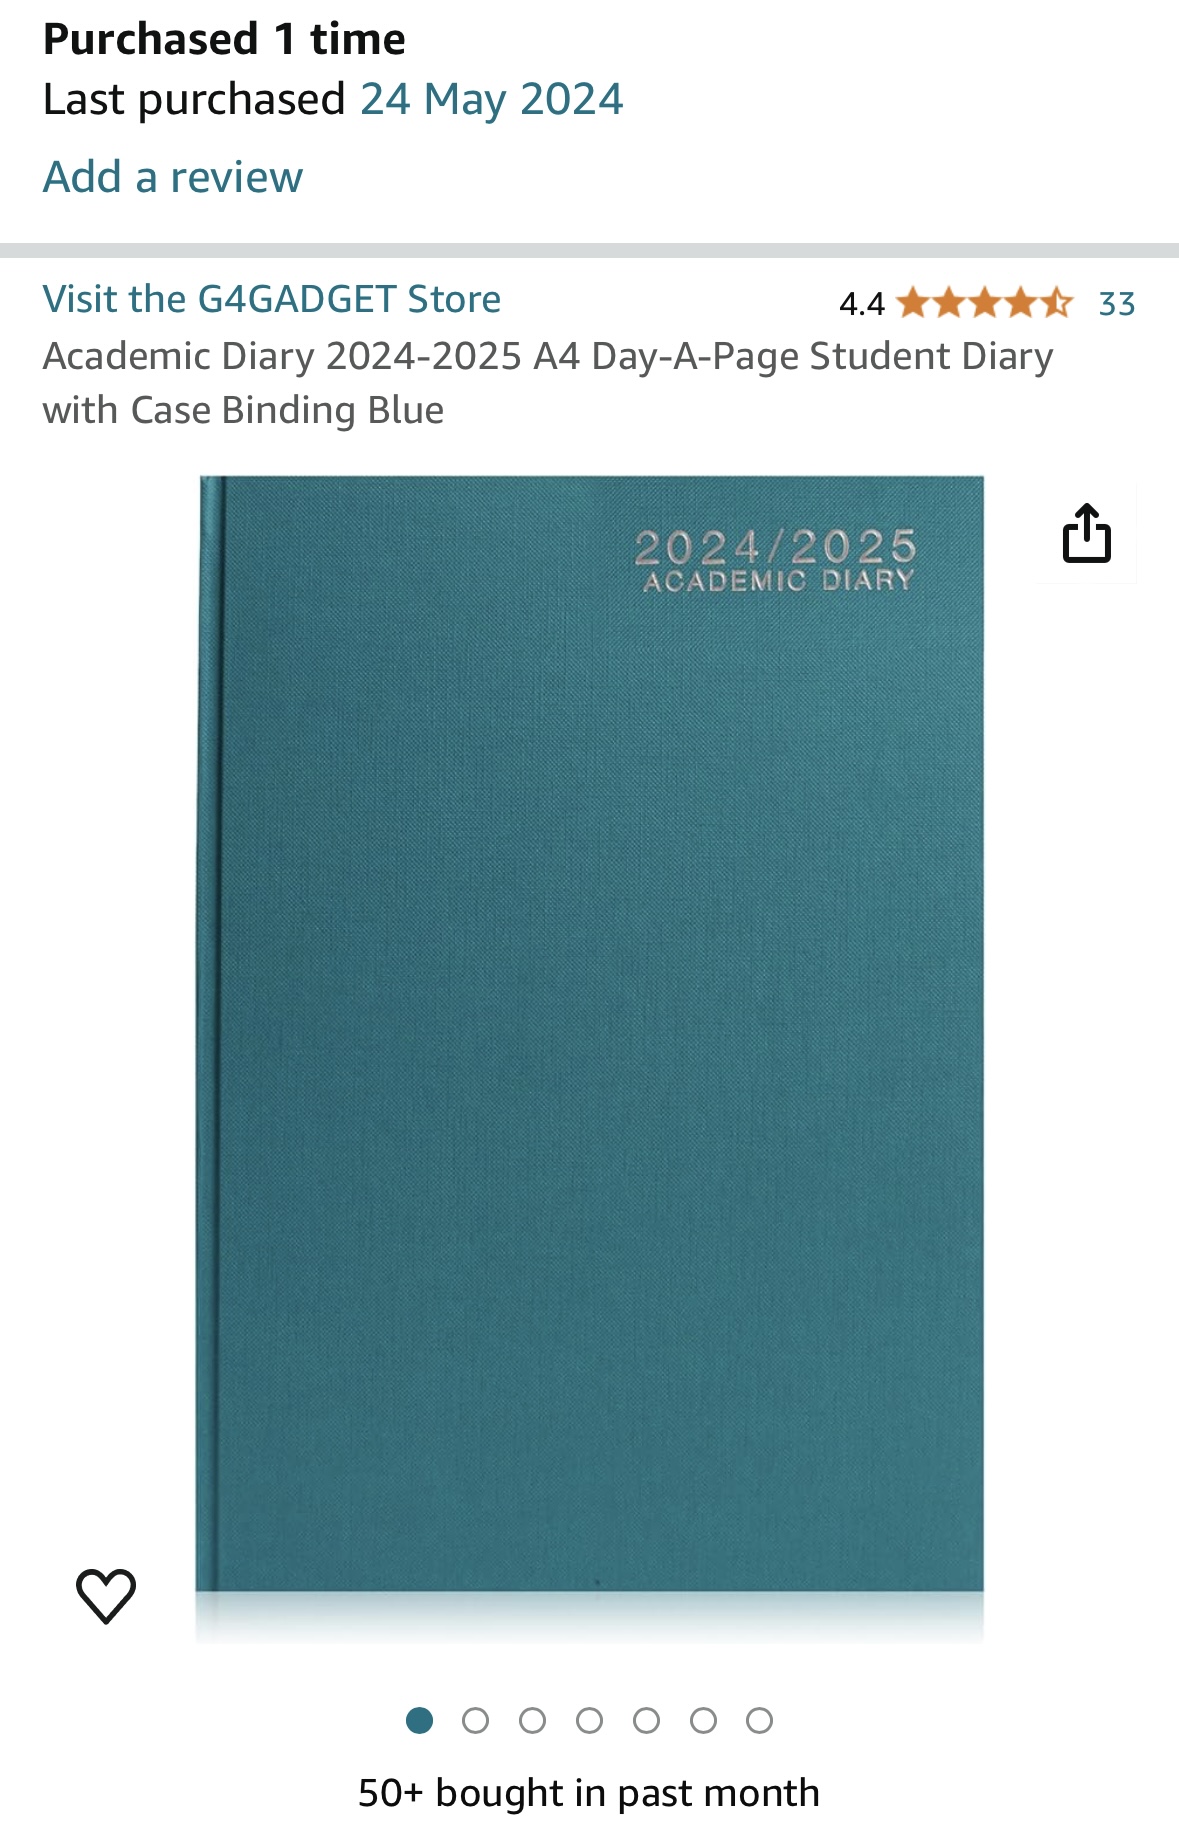Open the 33 customer reviews count
This screenshot has width=1179, height=1848.
[x=1117, y=303]
